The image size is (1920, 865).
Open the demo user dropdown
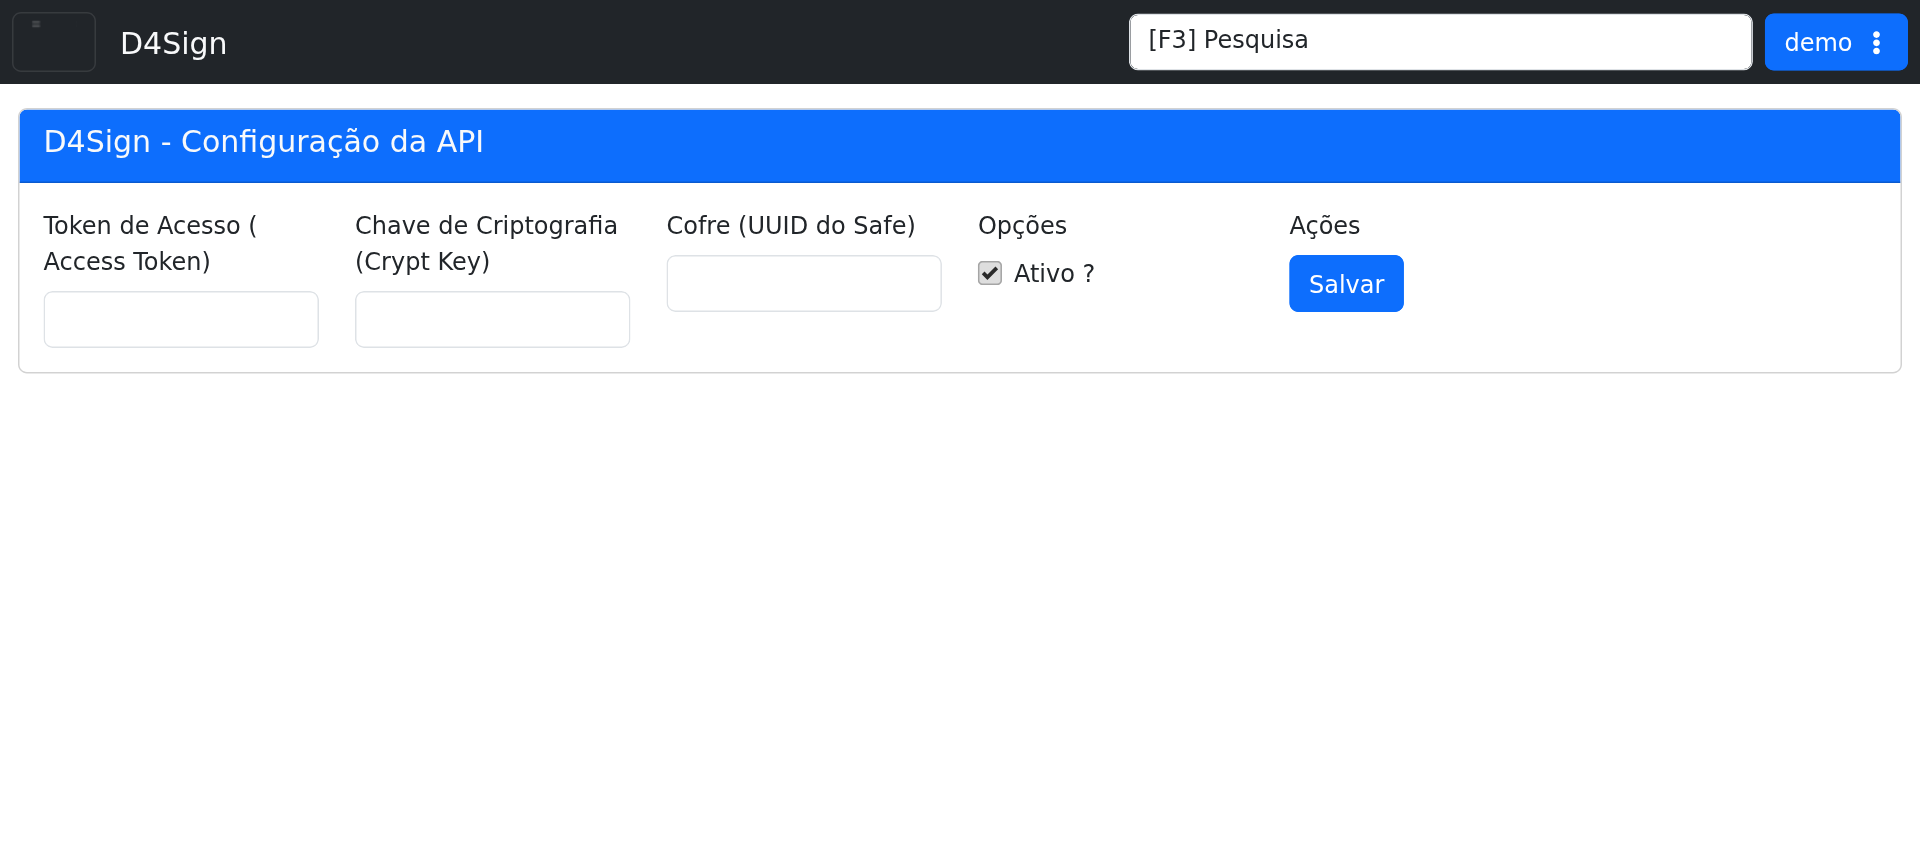(x=1835, y=42)
